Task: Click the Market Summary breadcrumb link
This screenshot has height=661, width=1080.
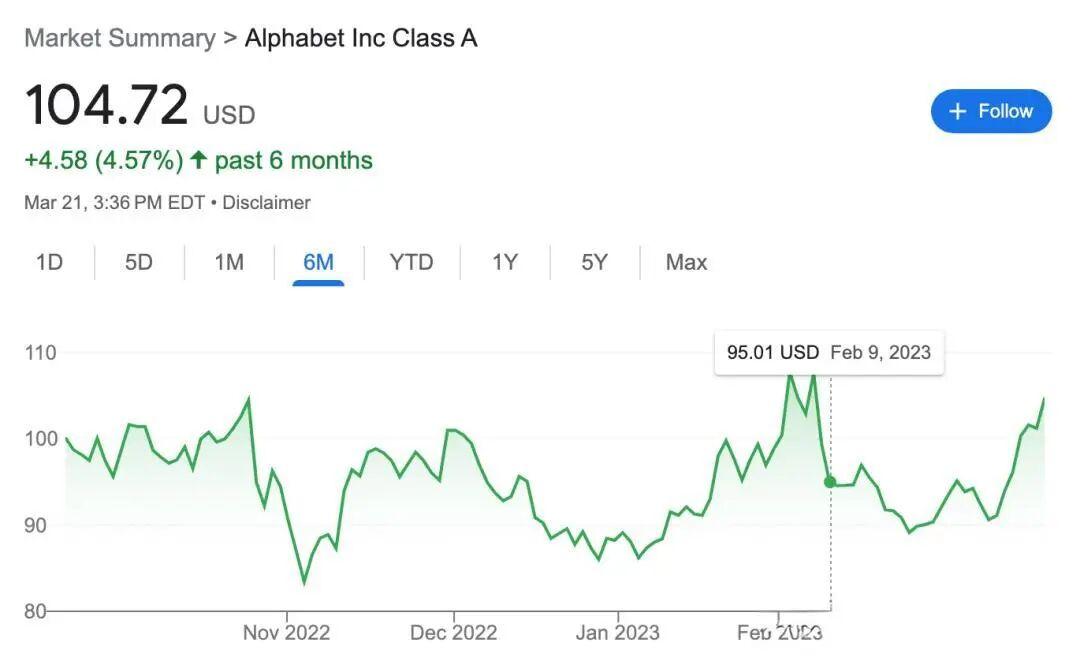Action: point(119,38)
